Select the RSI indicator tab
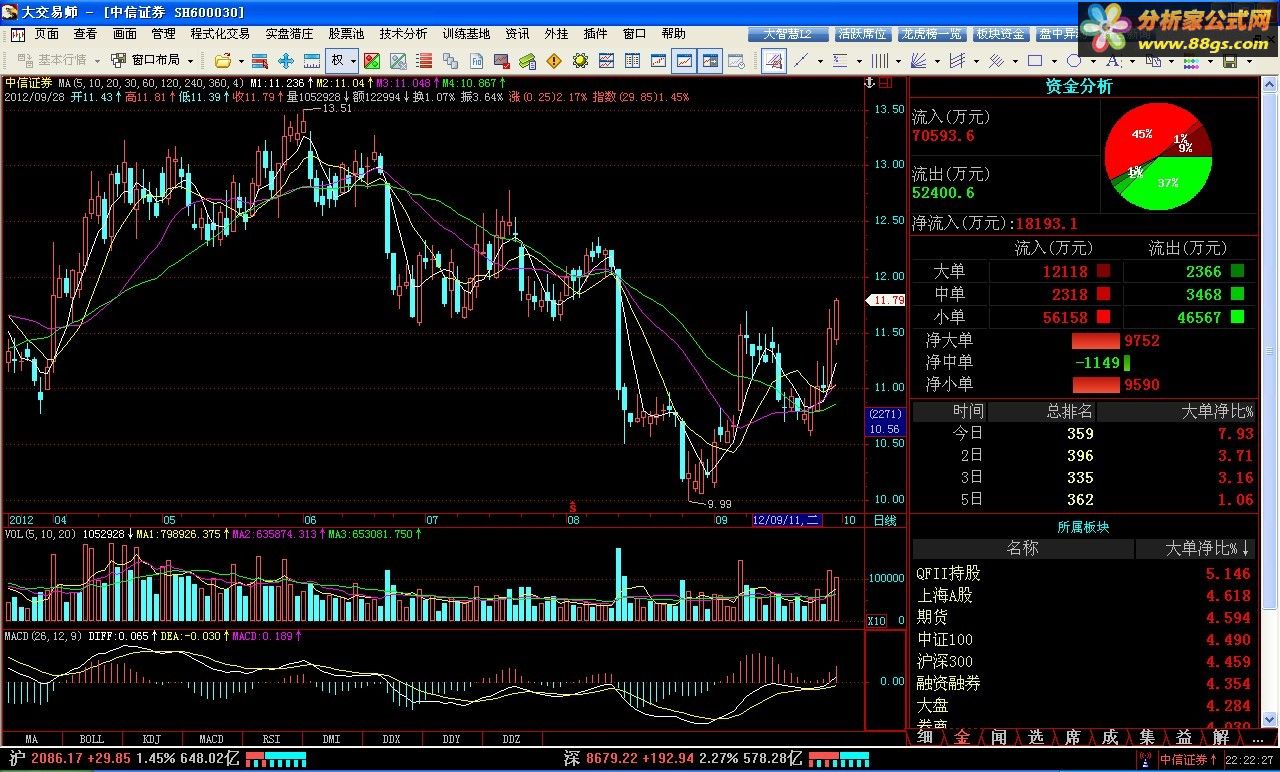1280x772 pixels. (271, 739)
